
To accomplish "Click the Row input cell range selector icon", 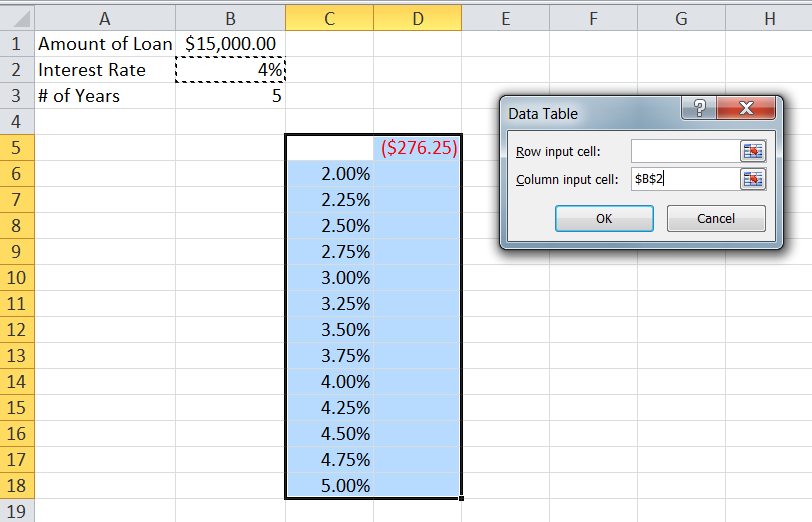I will [x=752, y=151].
